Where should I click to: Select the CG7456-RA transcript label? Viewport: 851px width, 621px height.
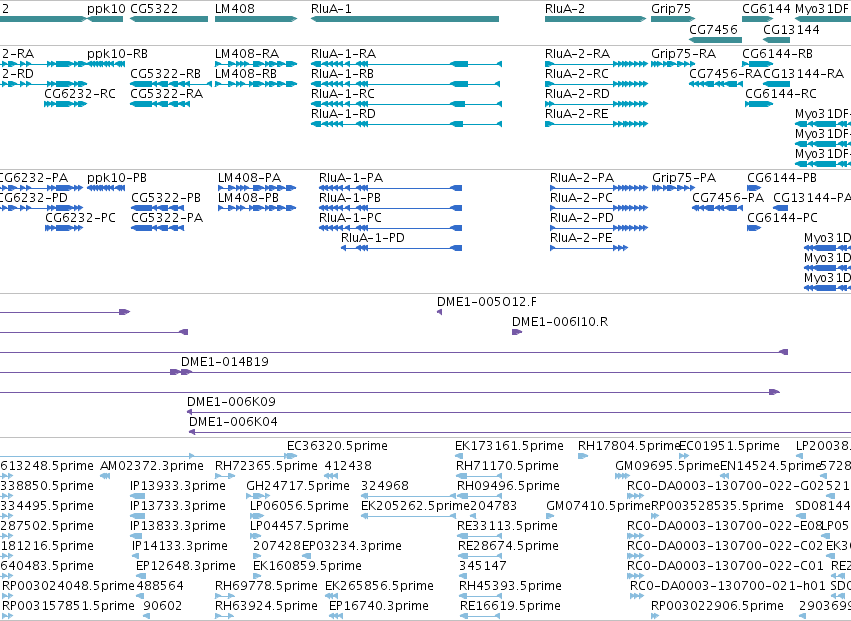point(726,74)
